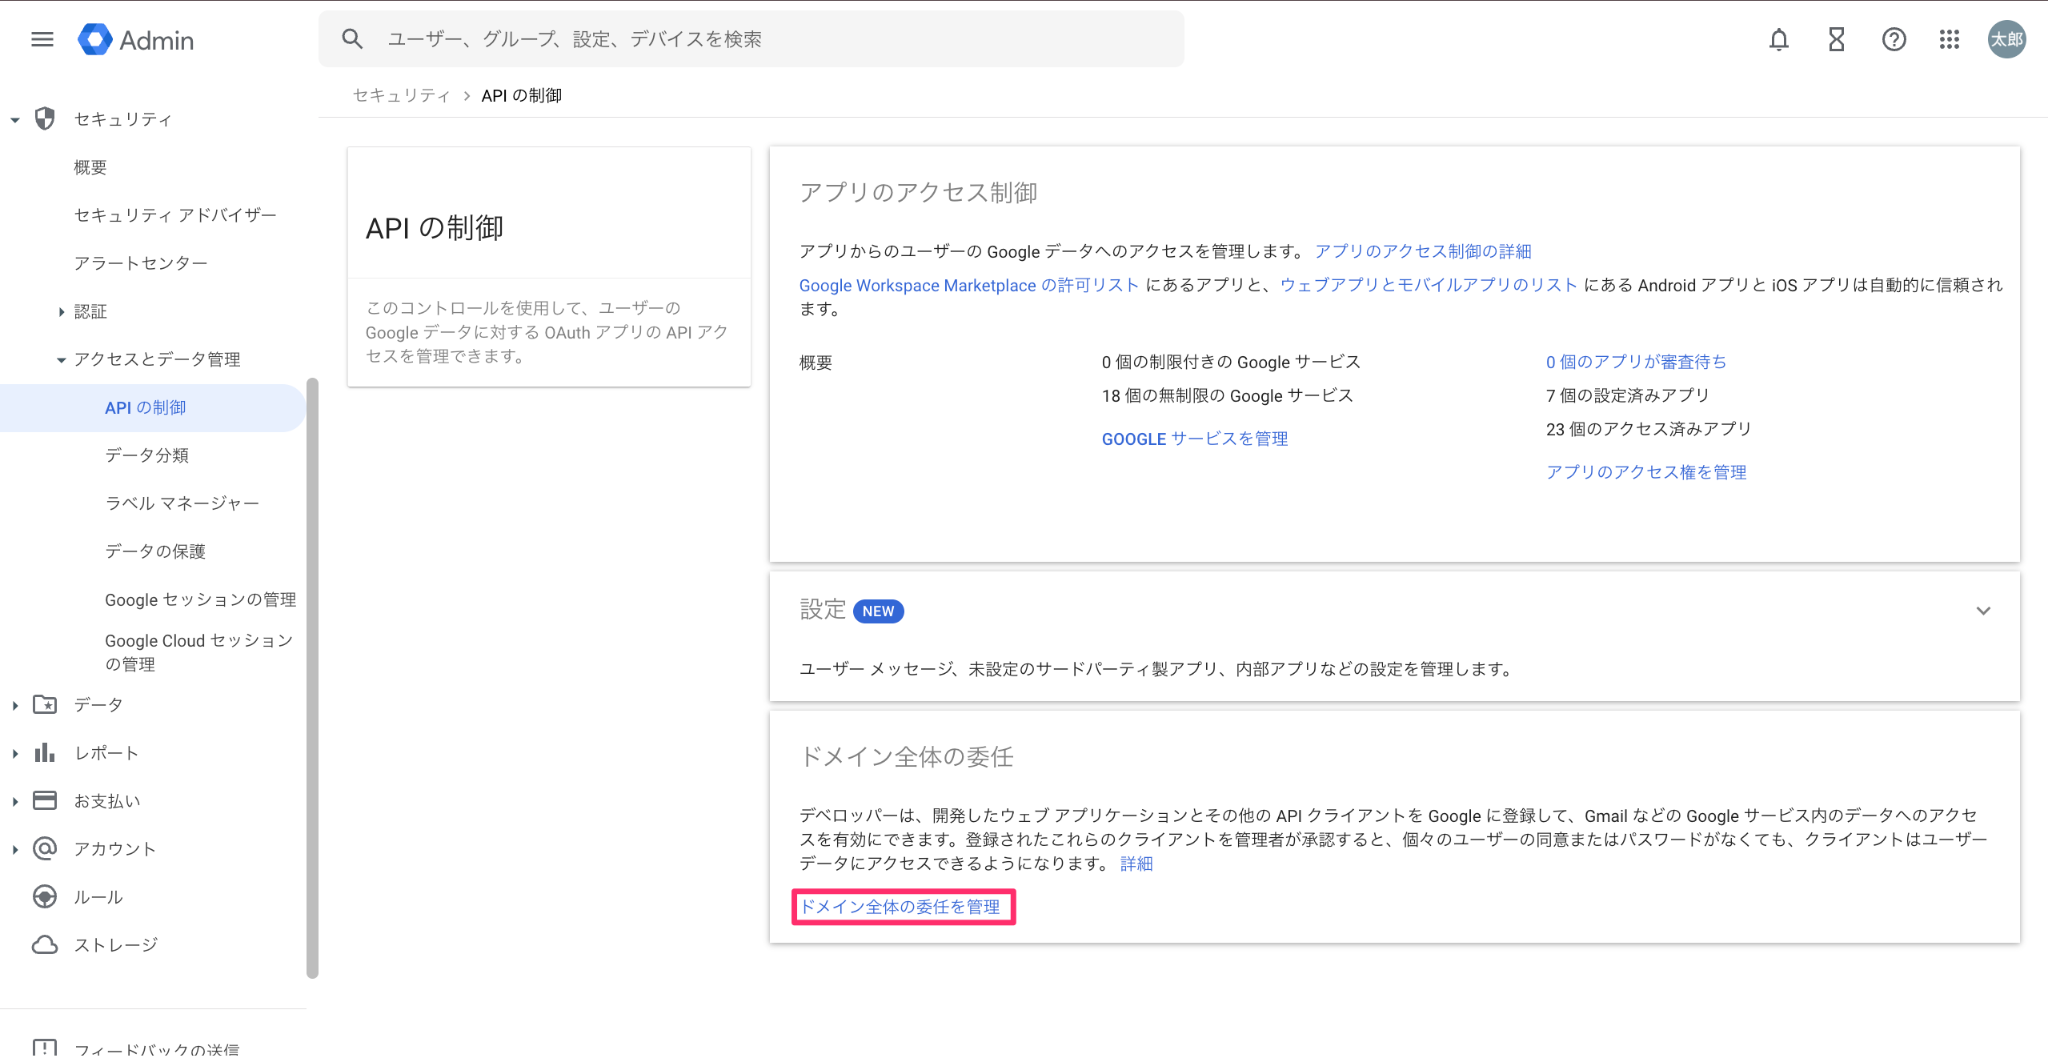Click セキュリティ in the breadcrumb
This screenshot has width=2048, height=1056.
(402, 95)
